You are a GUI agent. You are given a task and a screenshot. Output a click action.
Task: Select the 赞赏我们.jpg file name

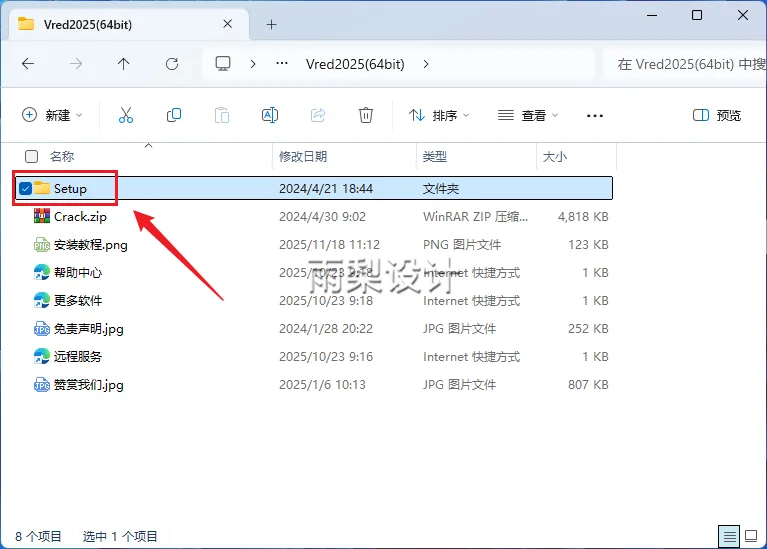tap(89, 385)
